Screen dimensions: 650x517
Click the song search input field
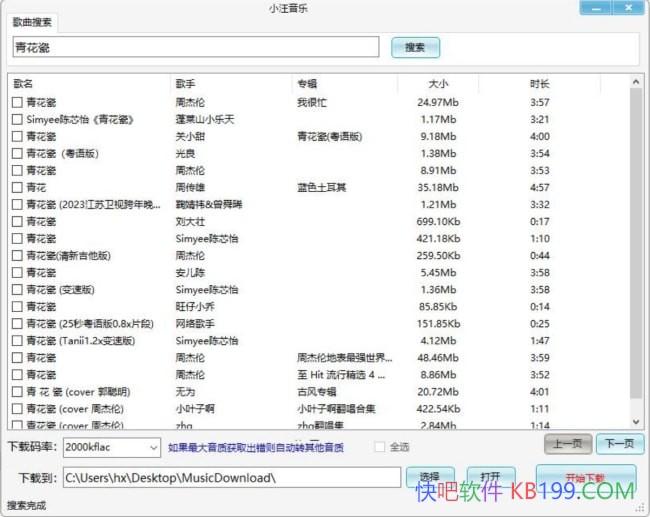coord(195,47)
